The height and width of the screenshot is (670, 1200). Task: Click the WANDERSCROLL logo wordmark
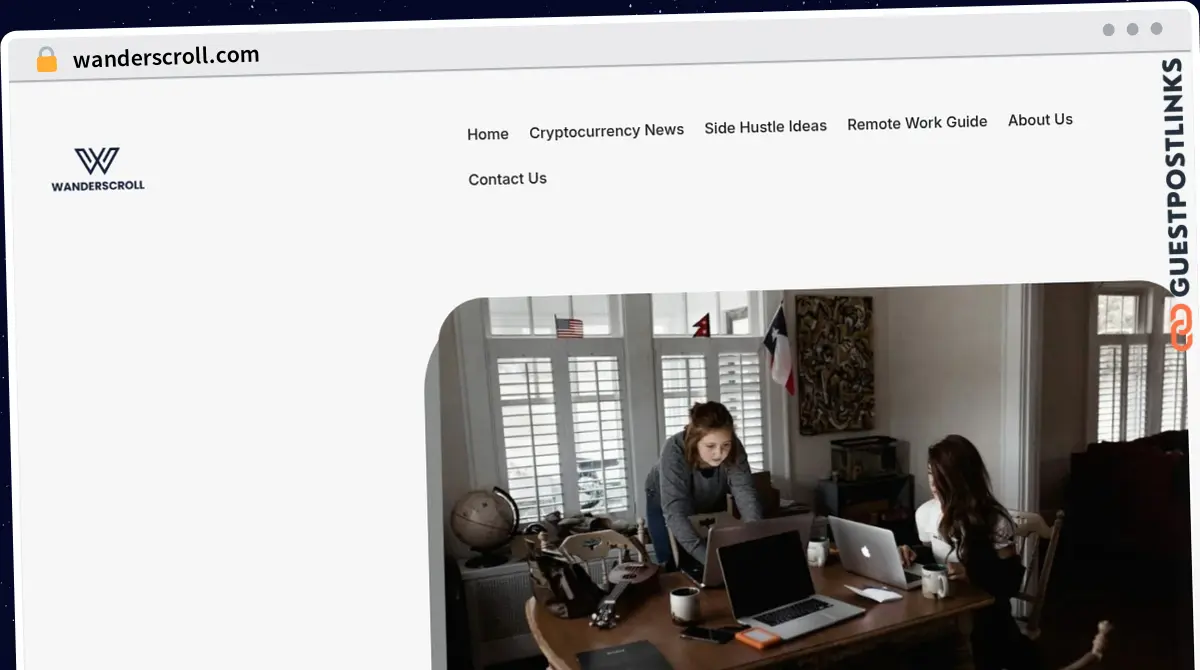click(x=97, y=186)
